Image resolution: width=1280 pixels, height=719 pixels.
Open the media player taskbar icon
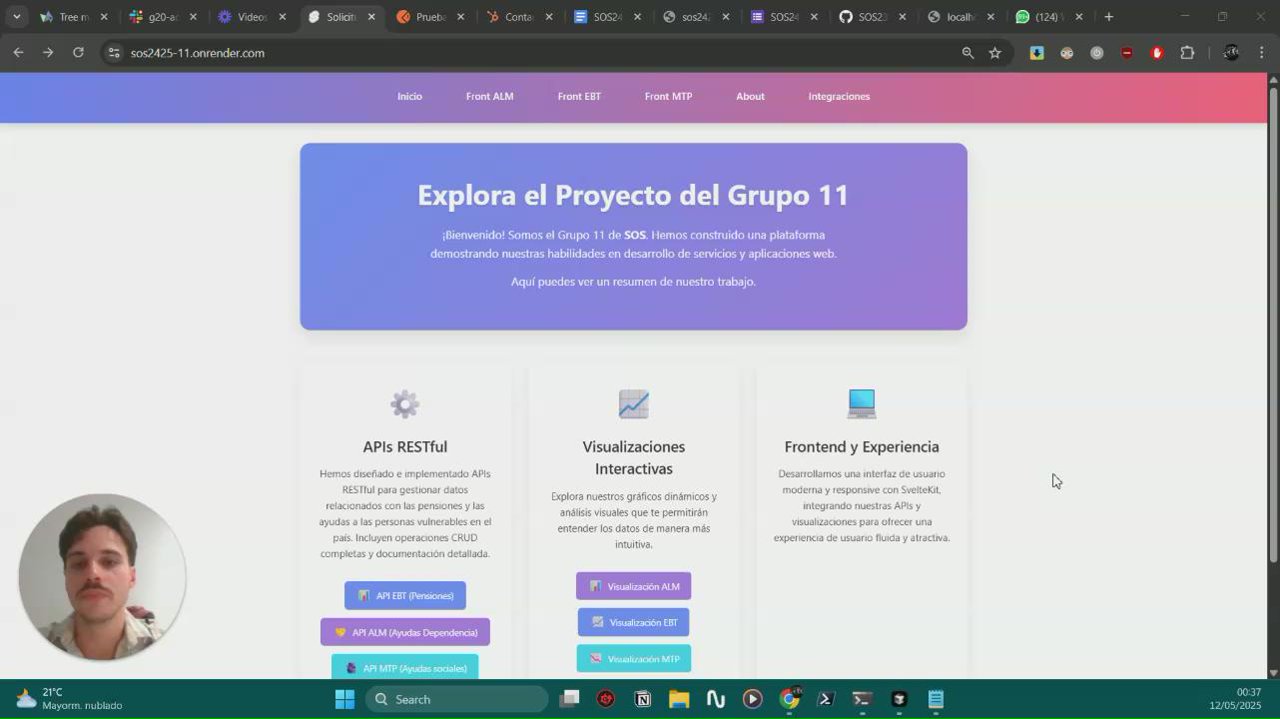(x=752, y=699)
